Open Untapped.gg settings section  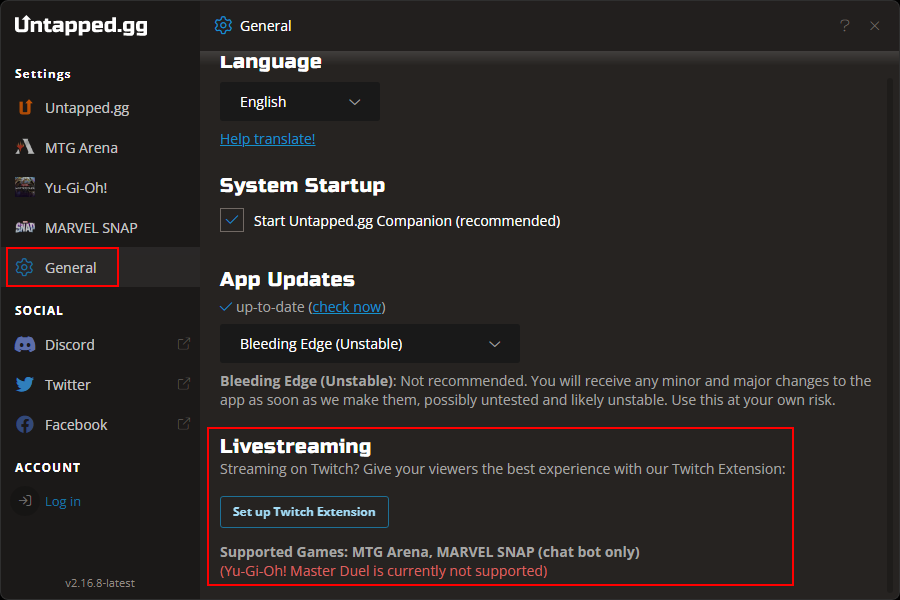(x=100, y=107)
